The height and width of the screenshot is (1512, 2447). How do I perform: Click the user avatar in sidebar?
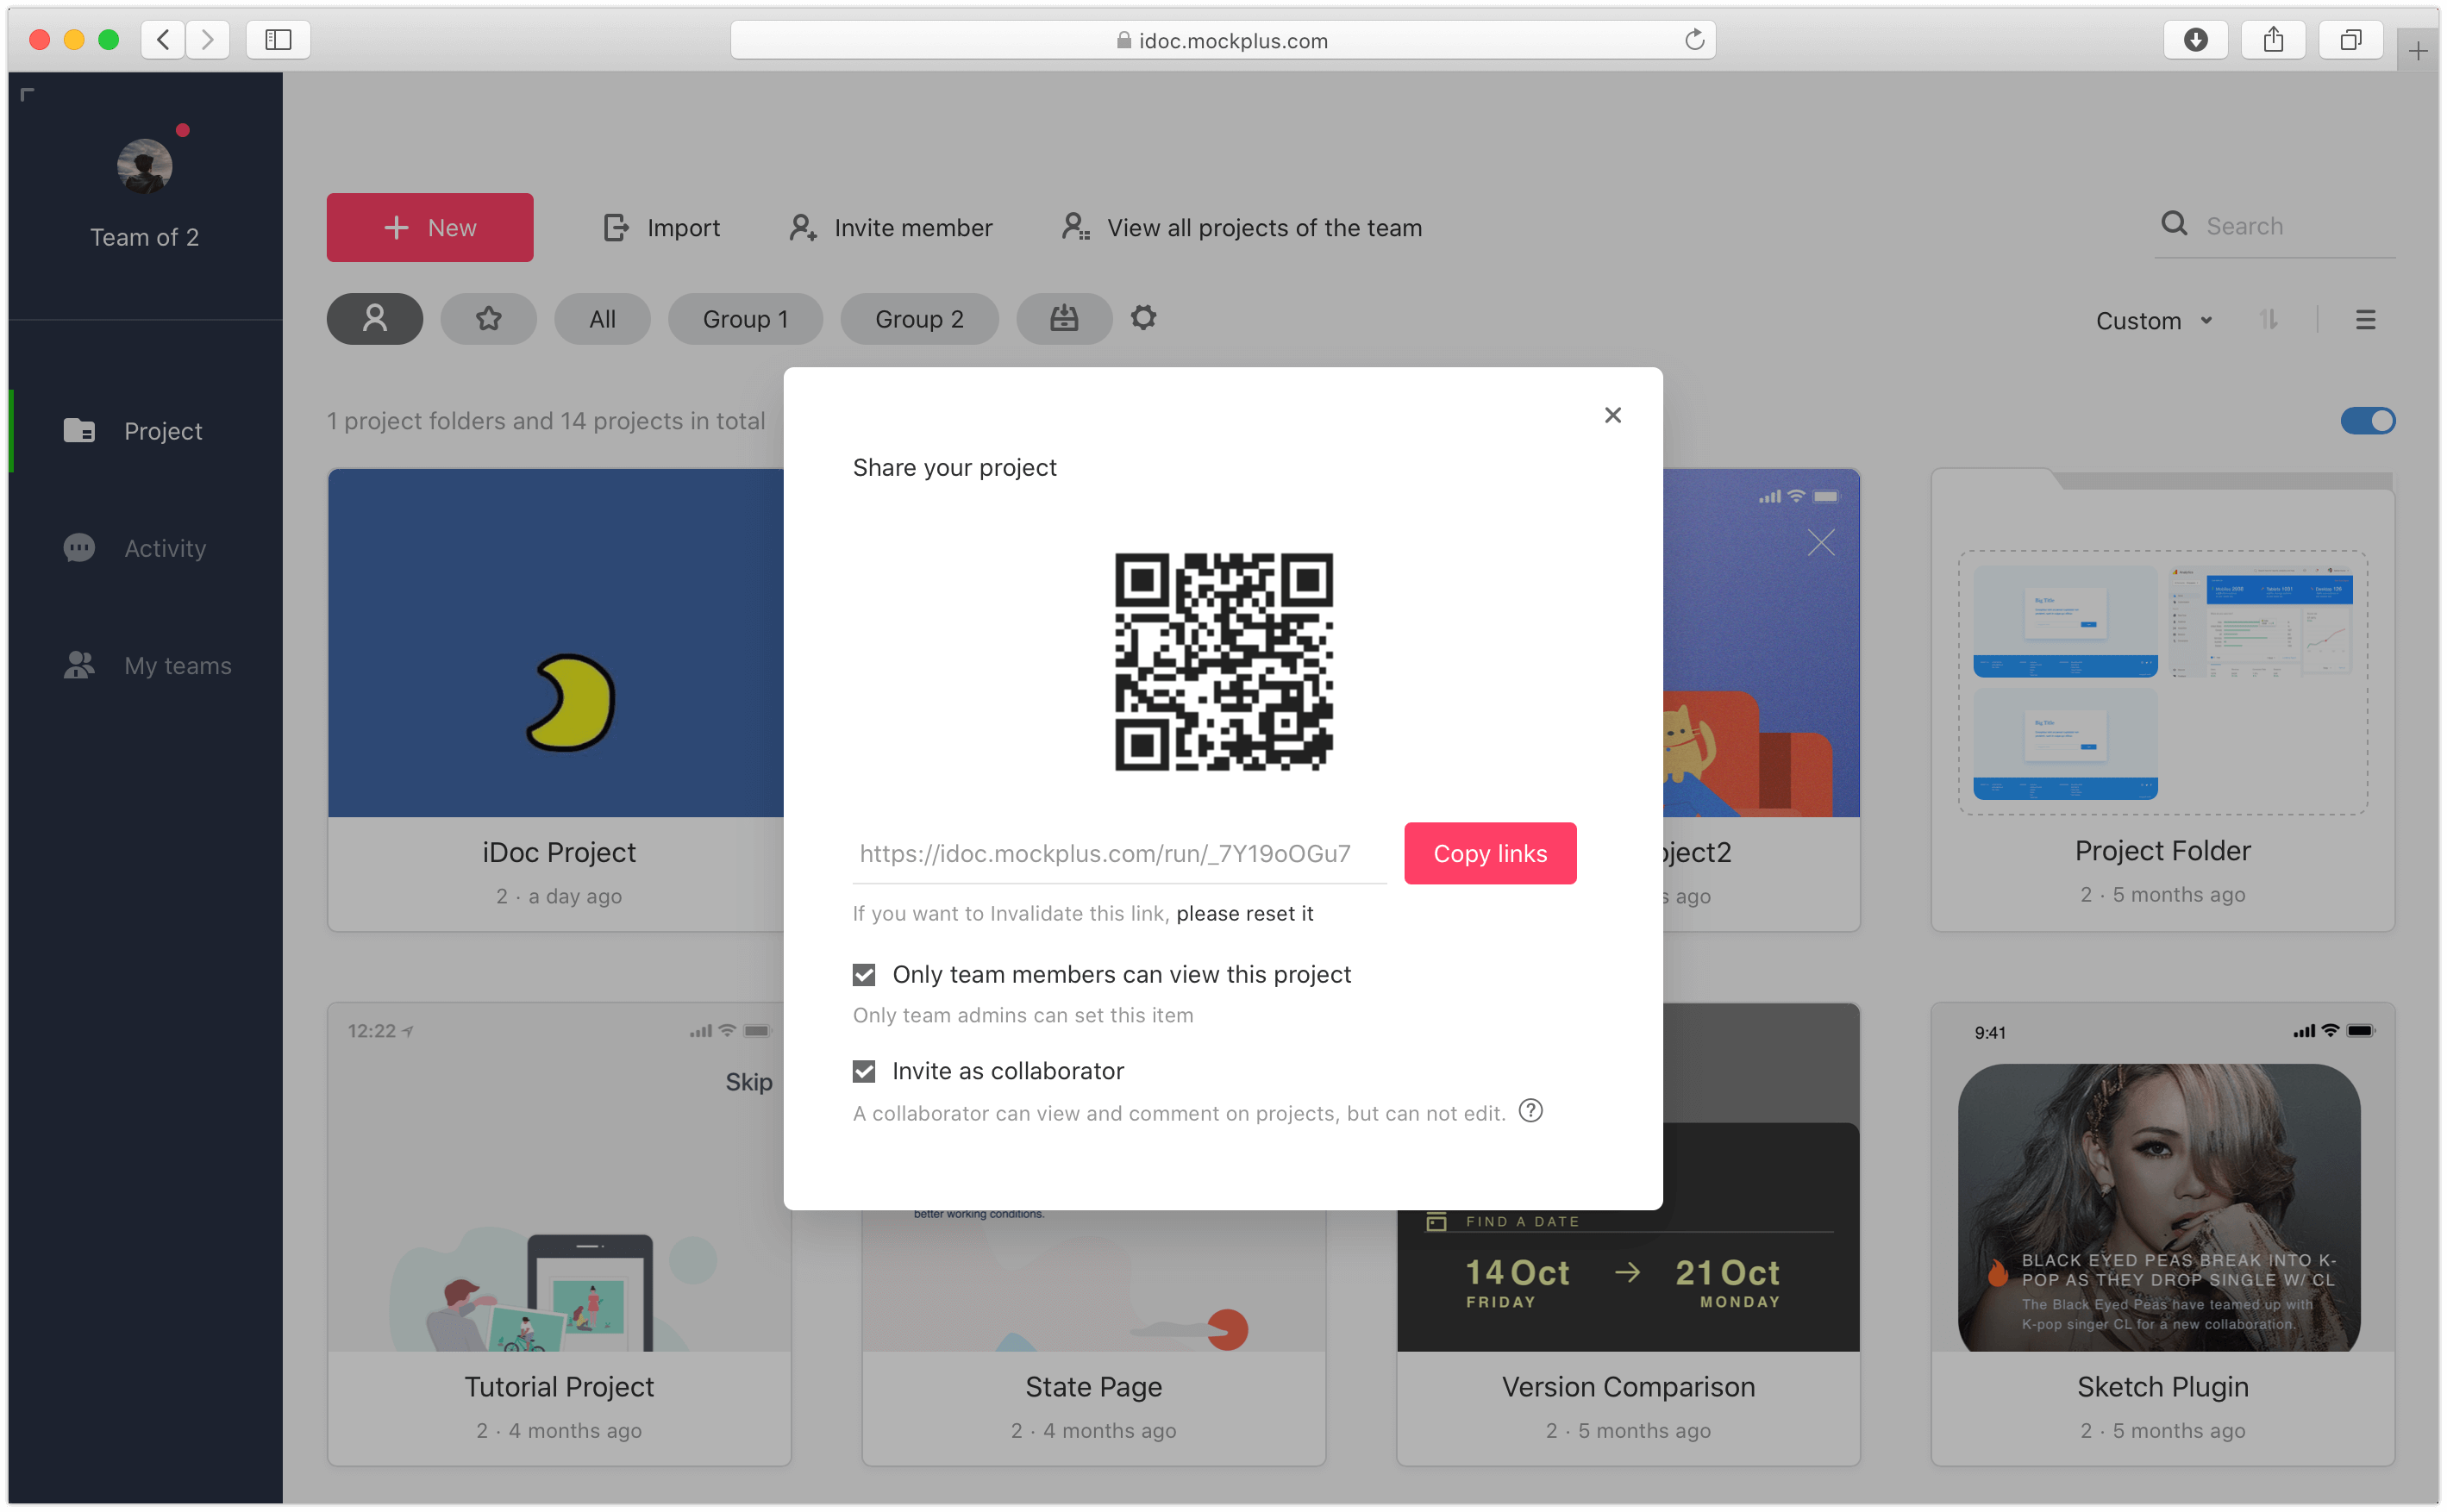(144, 165)
